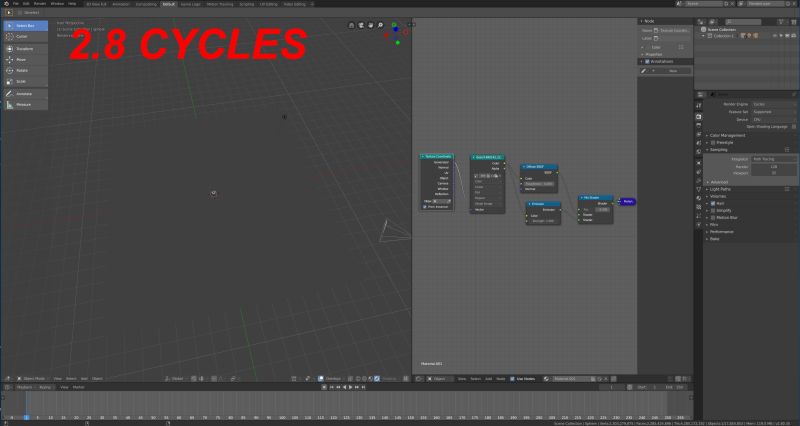Viewport: 800px width, 426px height.
Task: Open the Keying menu in timeline header
Action: click(x=46, y=387)
